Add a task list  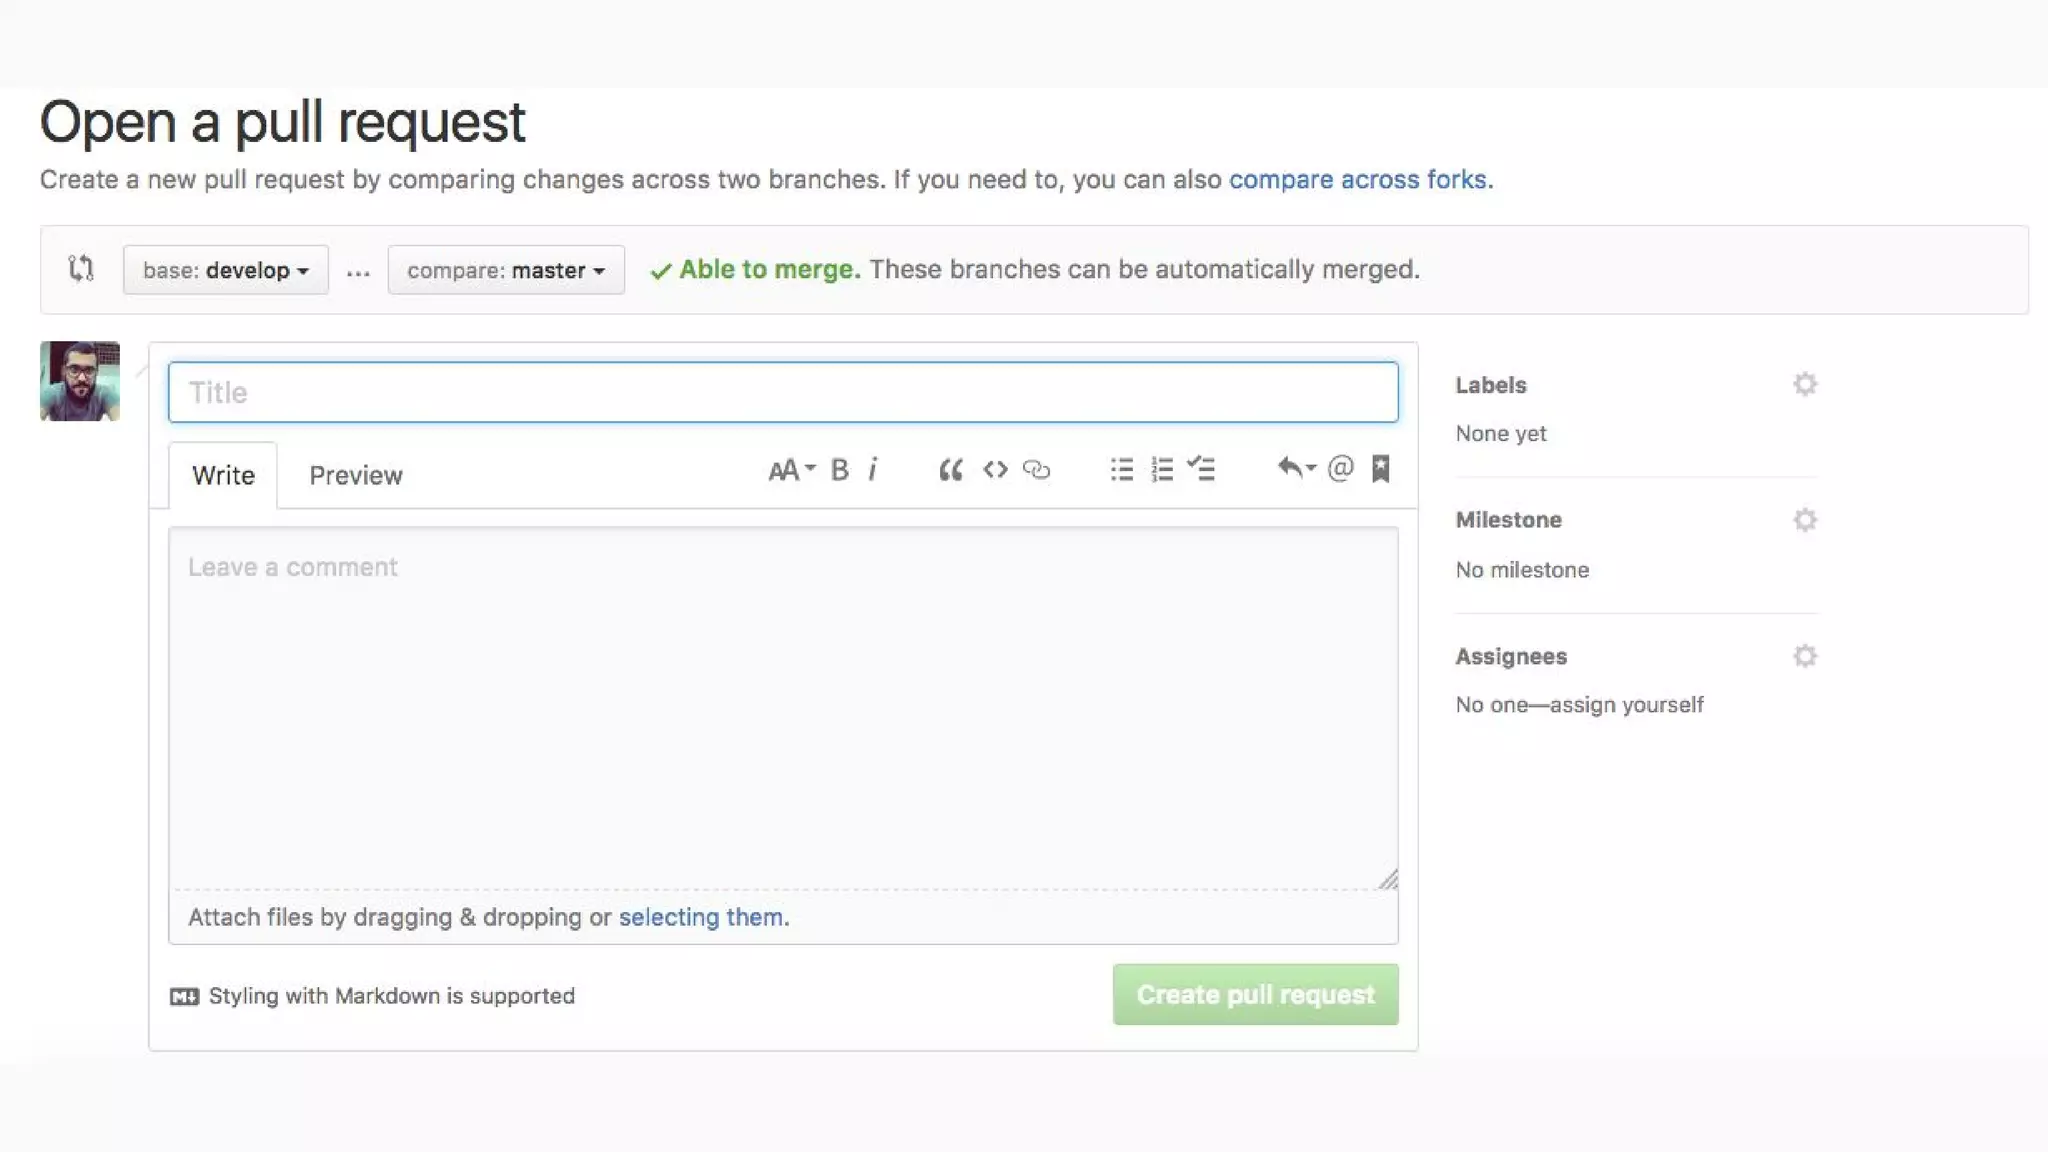[1201, 468]
